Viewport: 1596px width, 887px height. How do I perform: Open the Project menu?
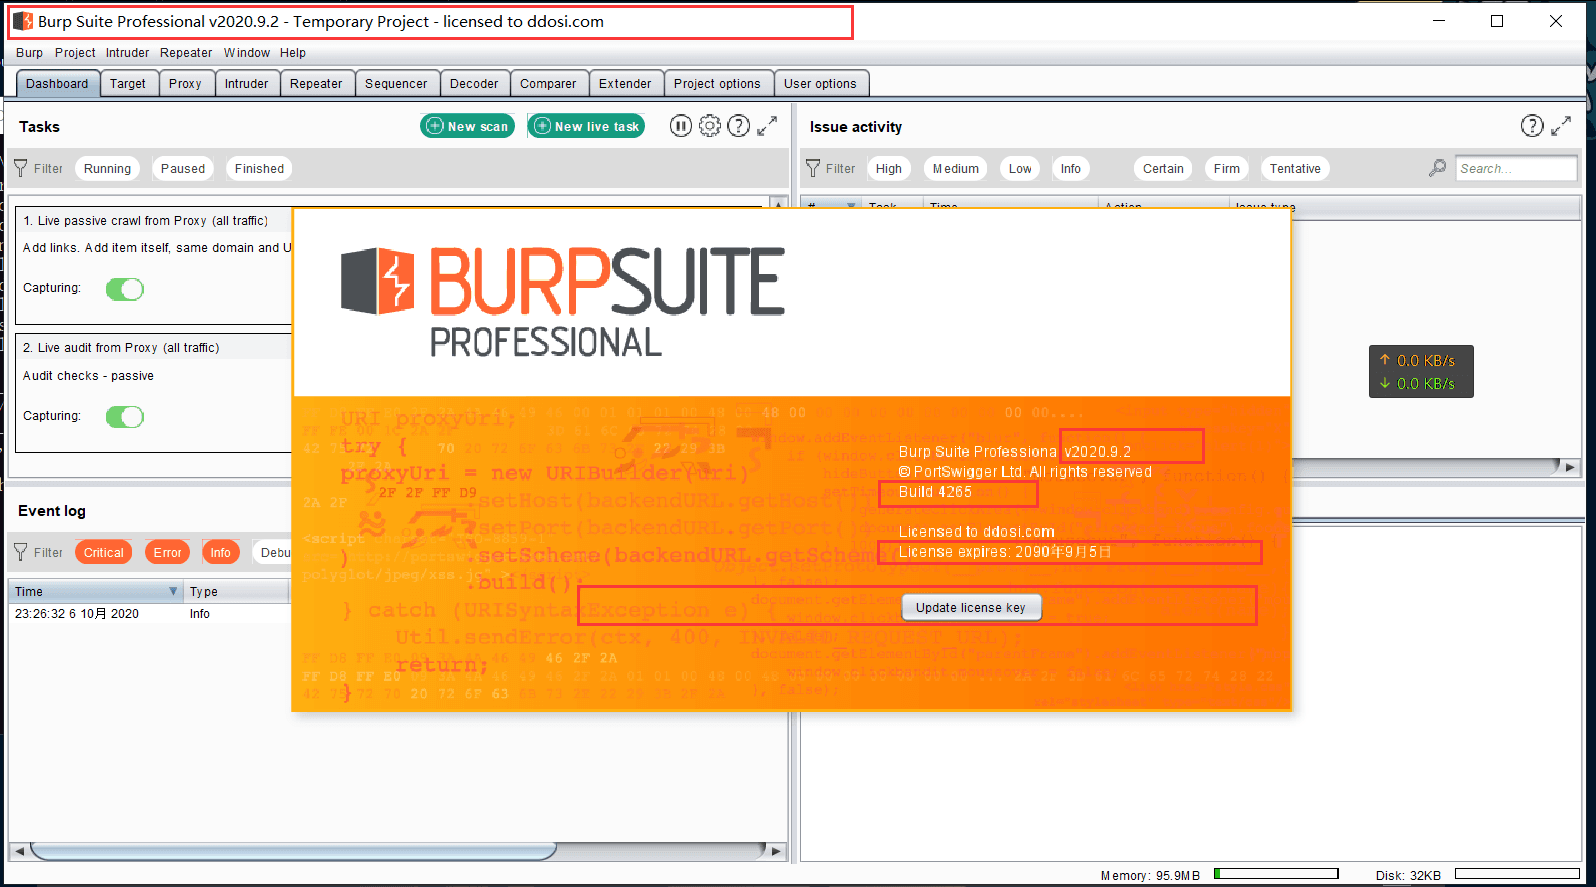click(x=75, y=53)
